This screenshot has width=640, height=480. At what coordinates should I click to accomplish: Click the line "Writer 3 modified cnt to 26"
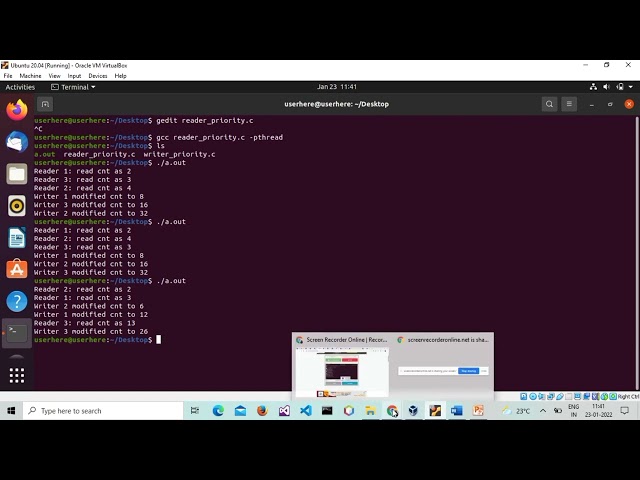pyautogui.click(x=91, y=331)
